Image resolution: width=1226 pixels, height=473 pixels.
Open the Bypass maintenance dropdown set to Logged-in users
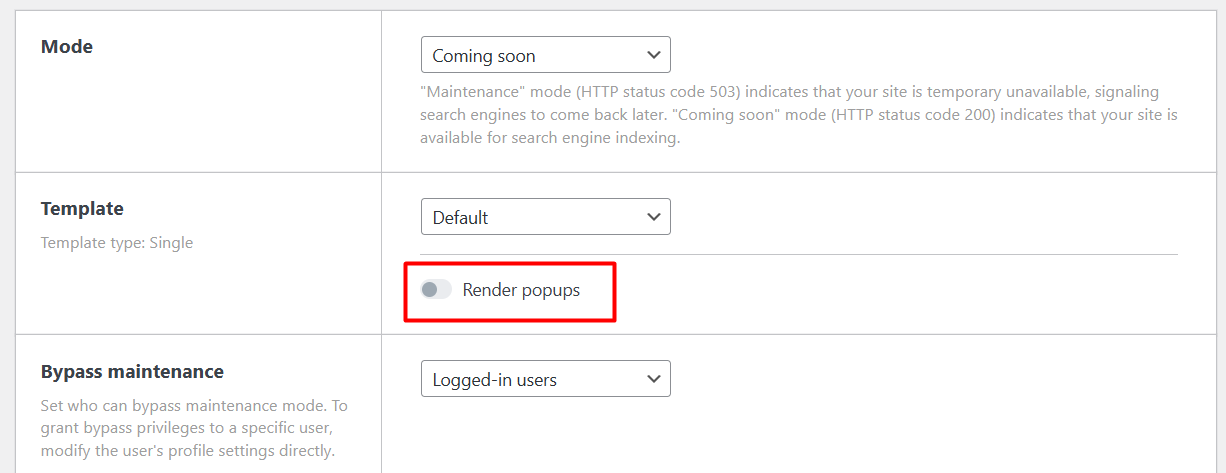[x=545, y=379]
